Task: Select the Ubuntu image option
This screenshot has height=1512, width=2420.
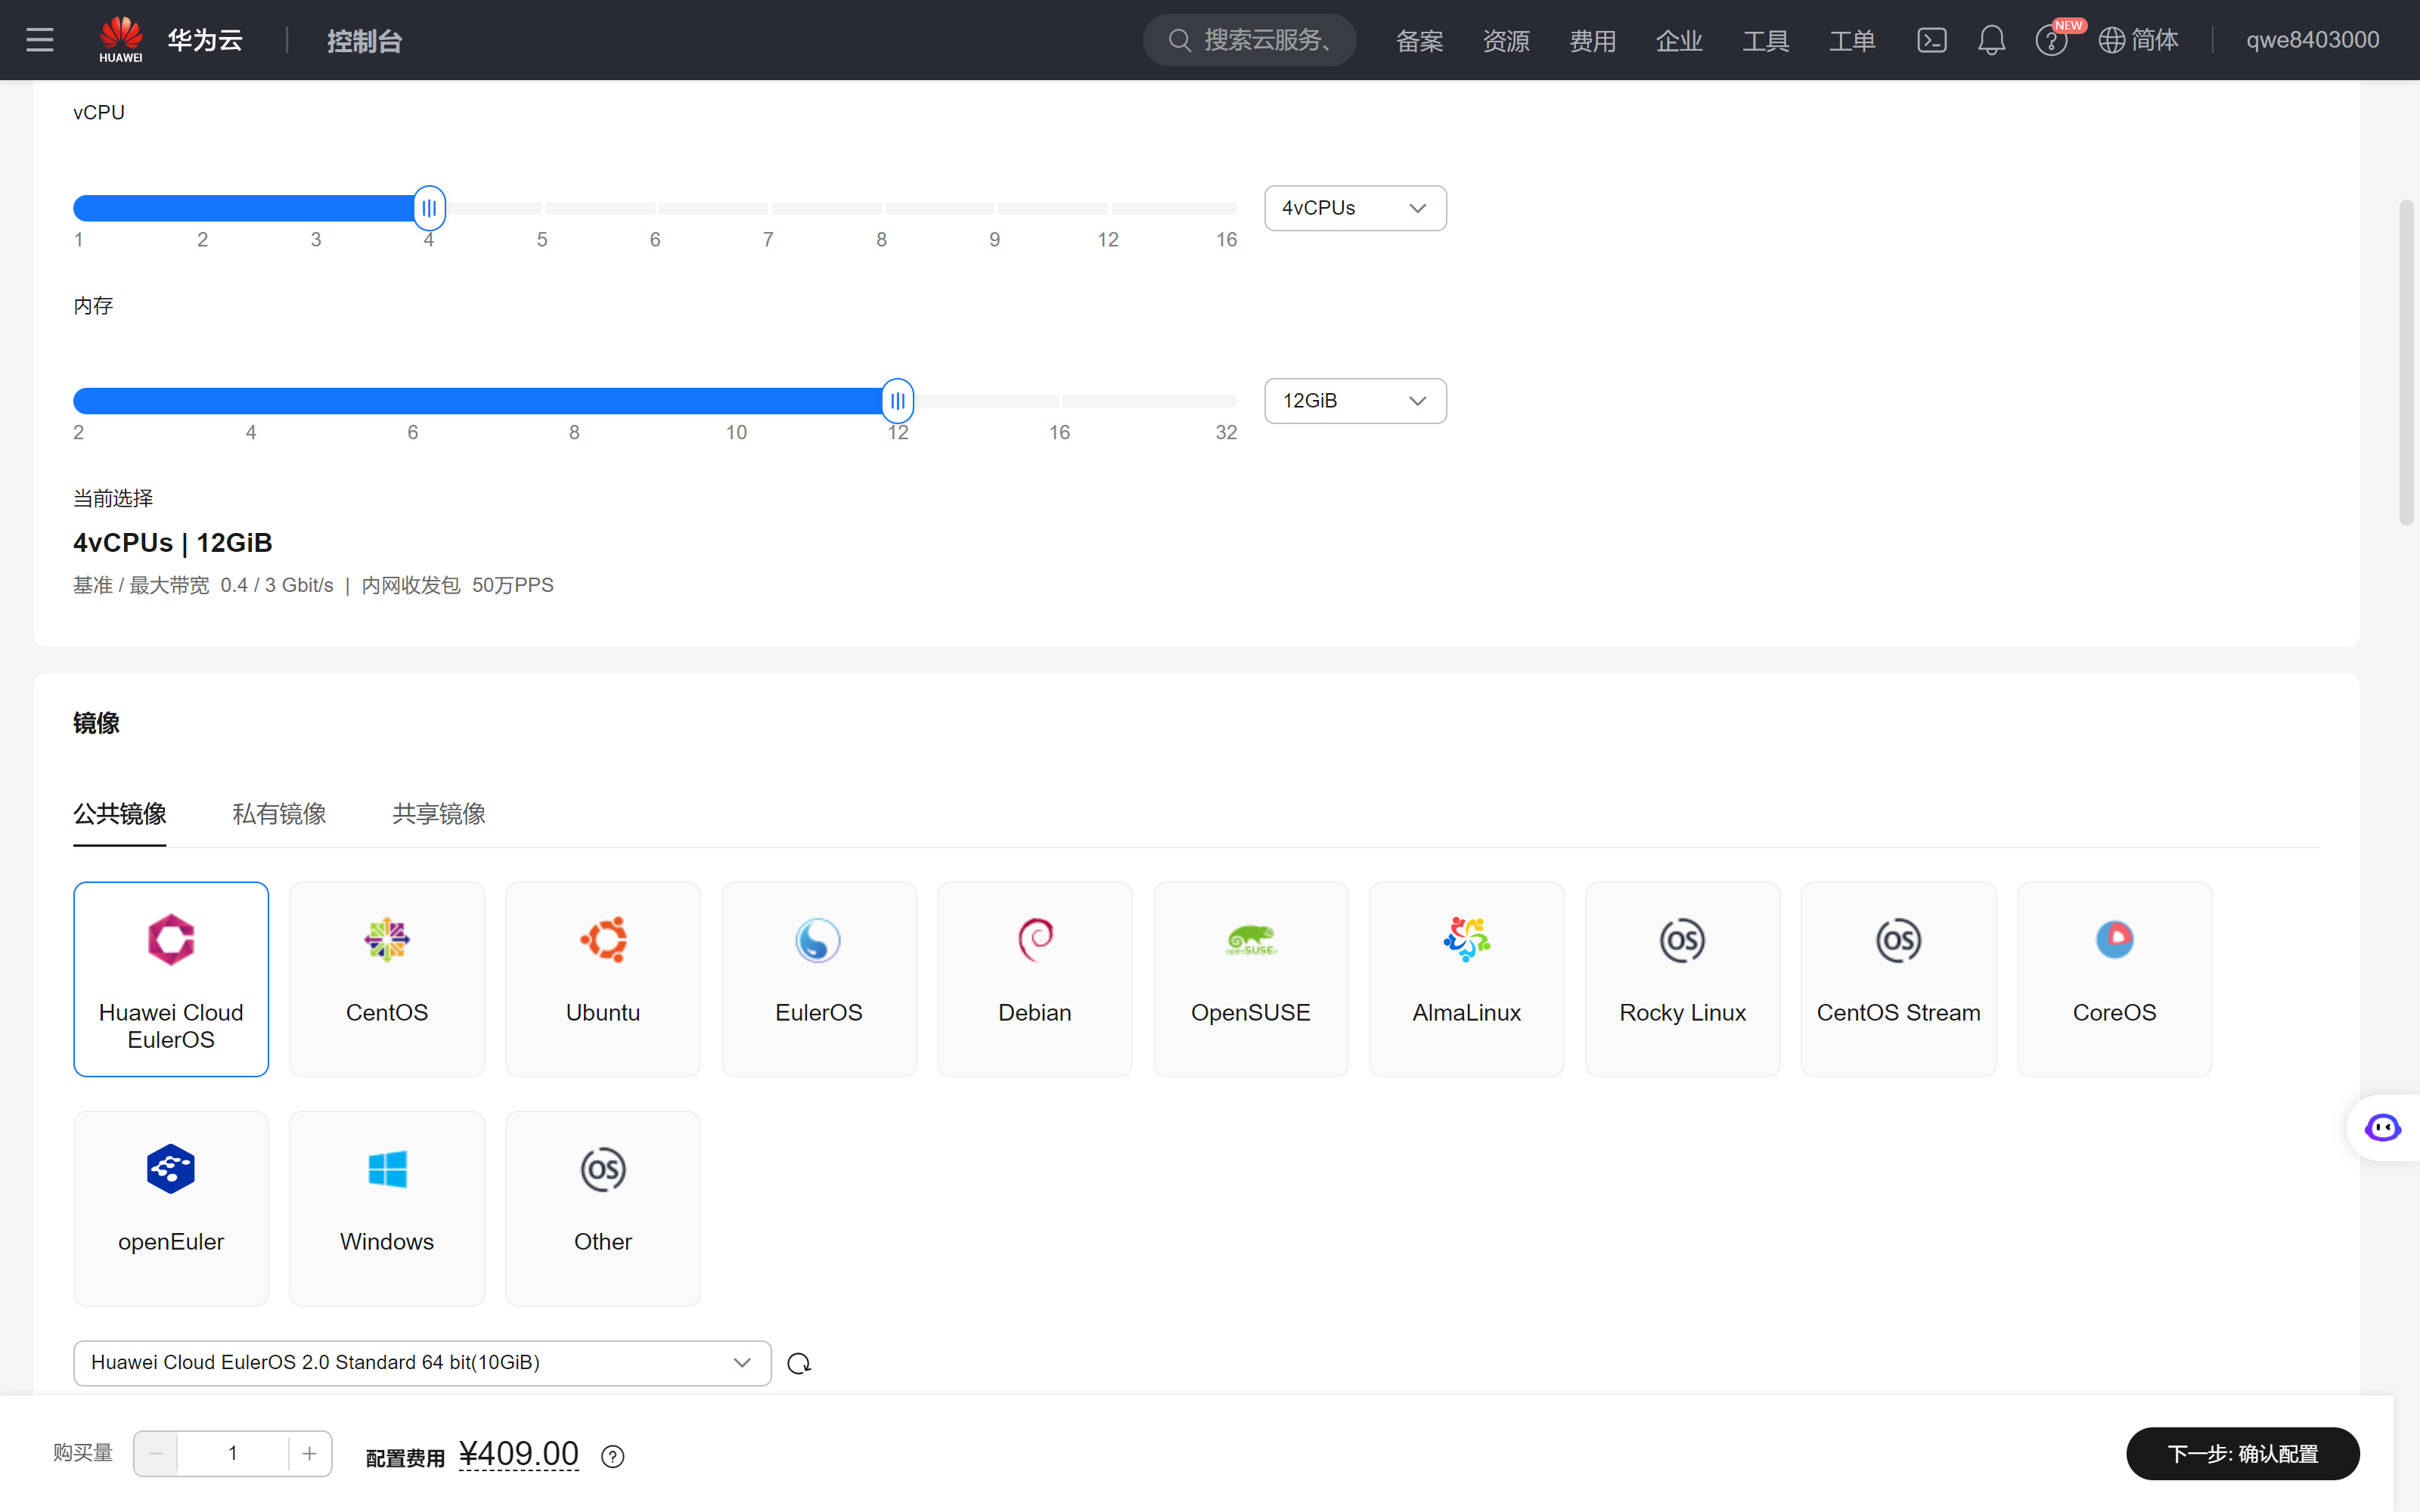Action: point(603,978)
